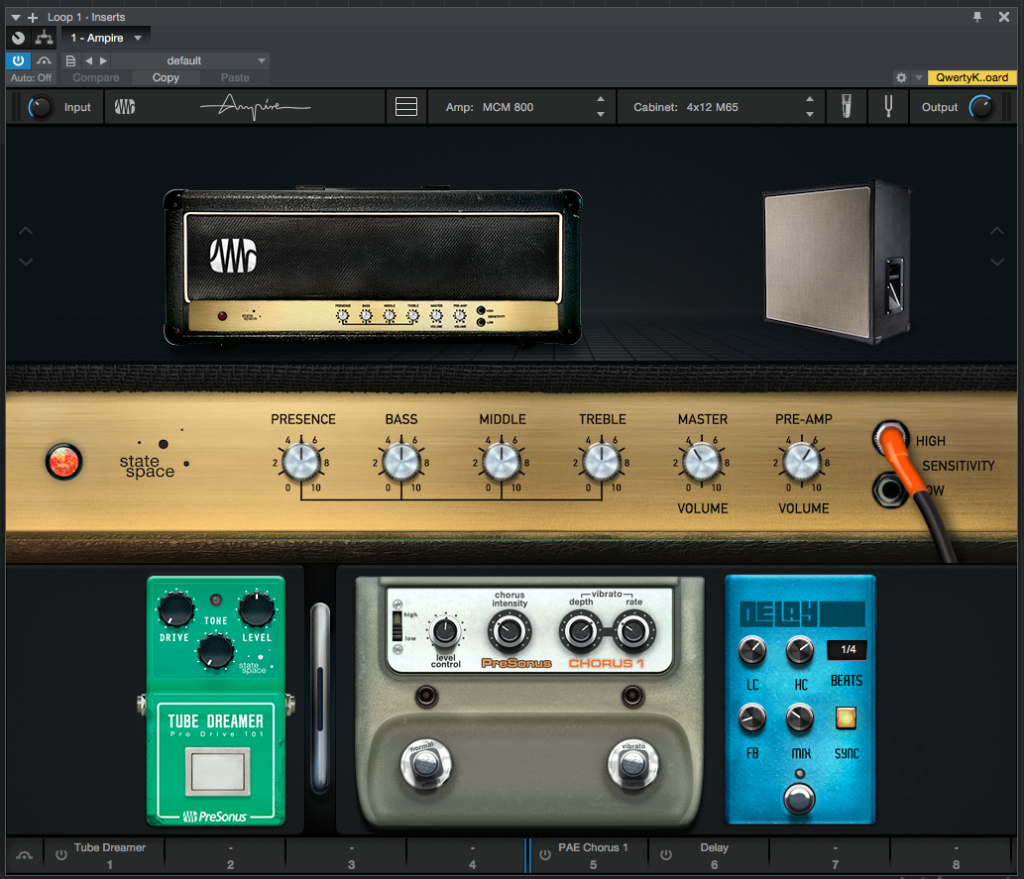1024x879 pixels.
Task: Click the chorus intensity knob
Action: [509, 631]
